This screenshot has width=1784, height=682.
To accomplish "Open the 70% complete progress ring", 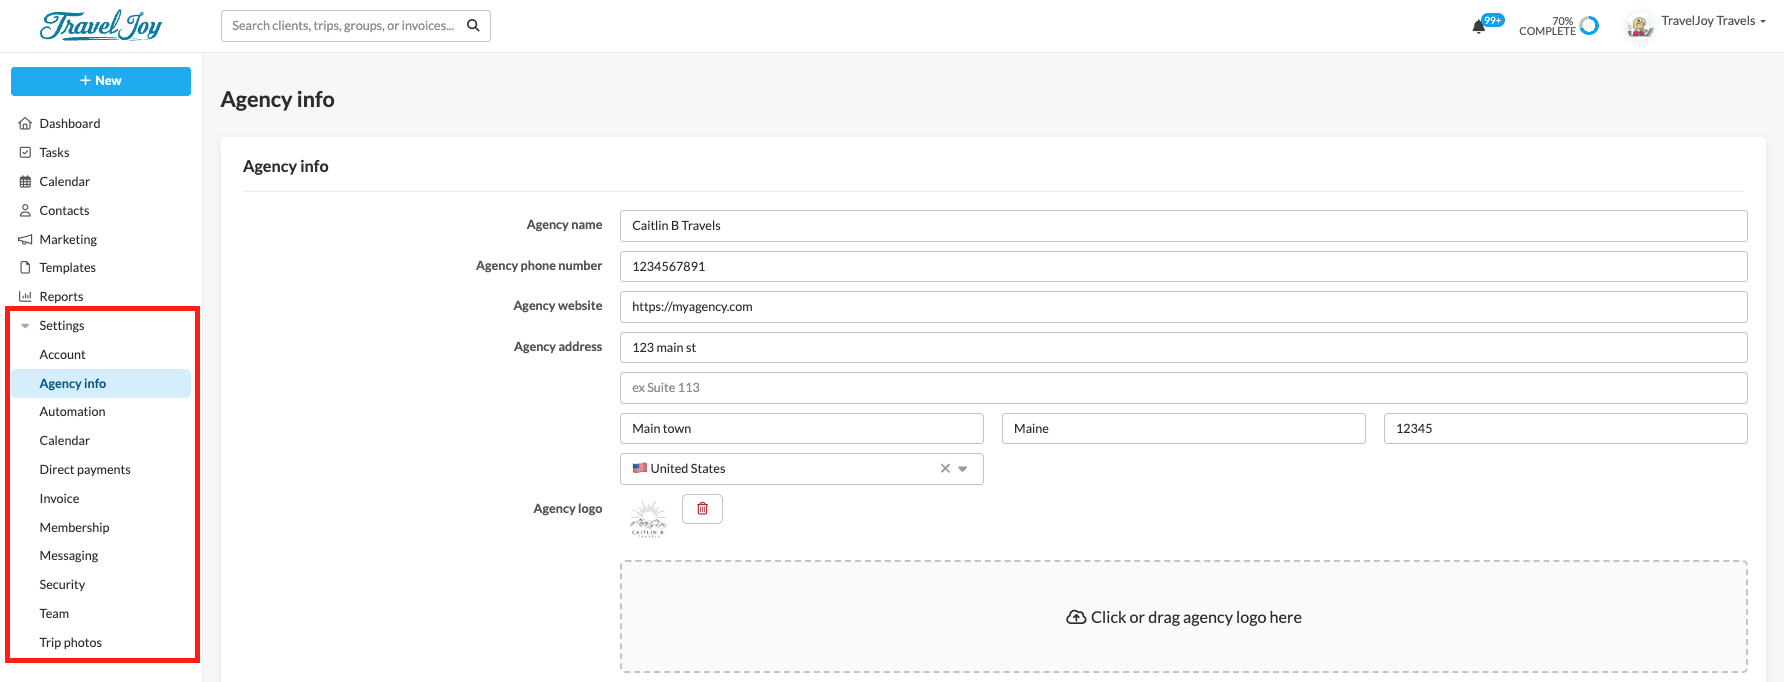I will (x=1589, y=26).
